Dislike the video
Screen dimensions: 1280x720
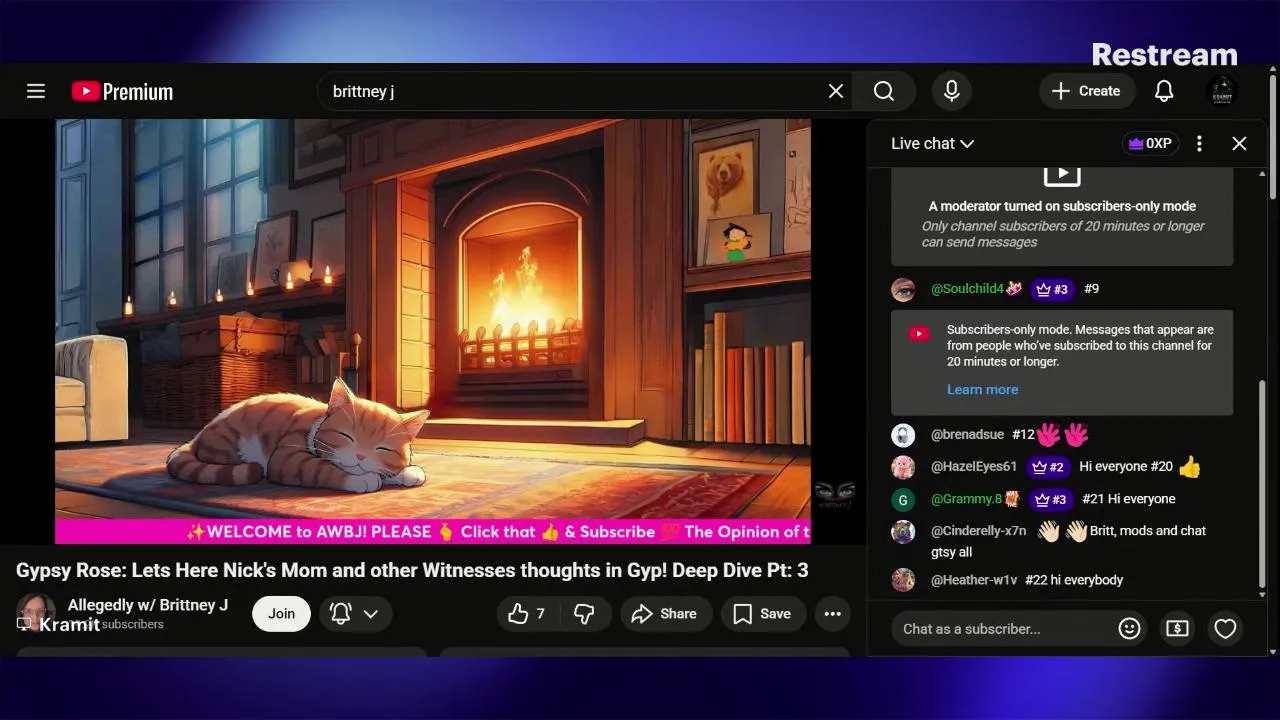585,613
